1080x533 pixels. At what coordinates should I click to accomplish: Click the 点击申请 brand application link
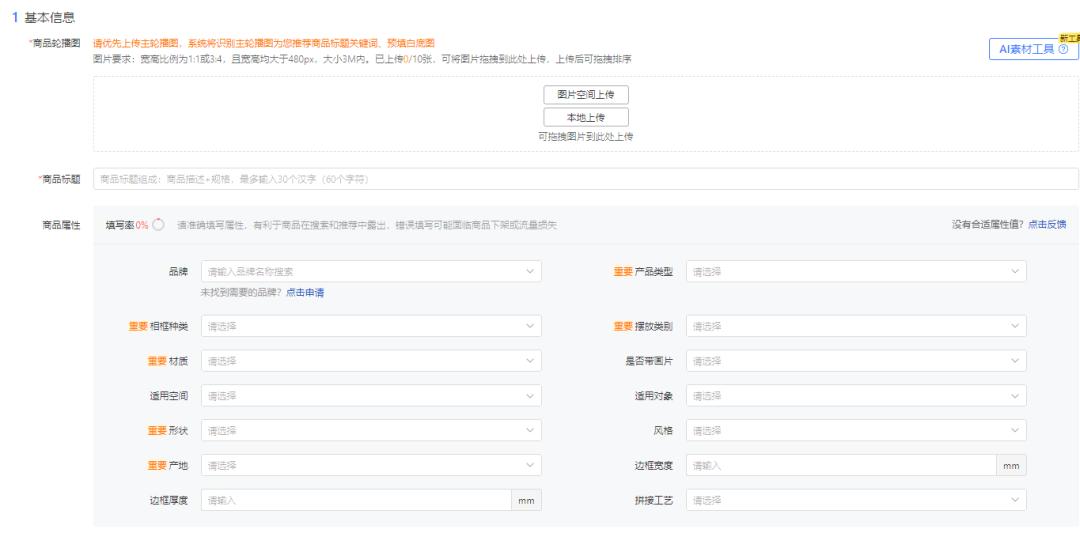coord(305,293)
